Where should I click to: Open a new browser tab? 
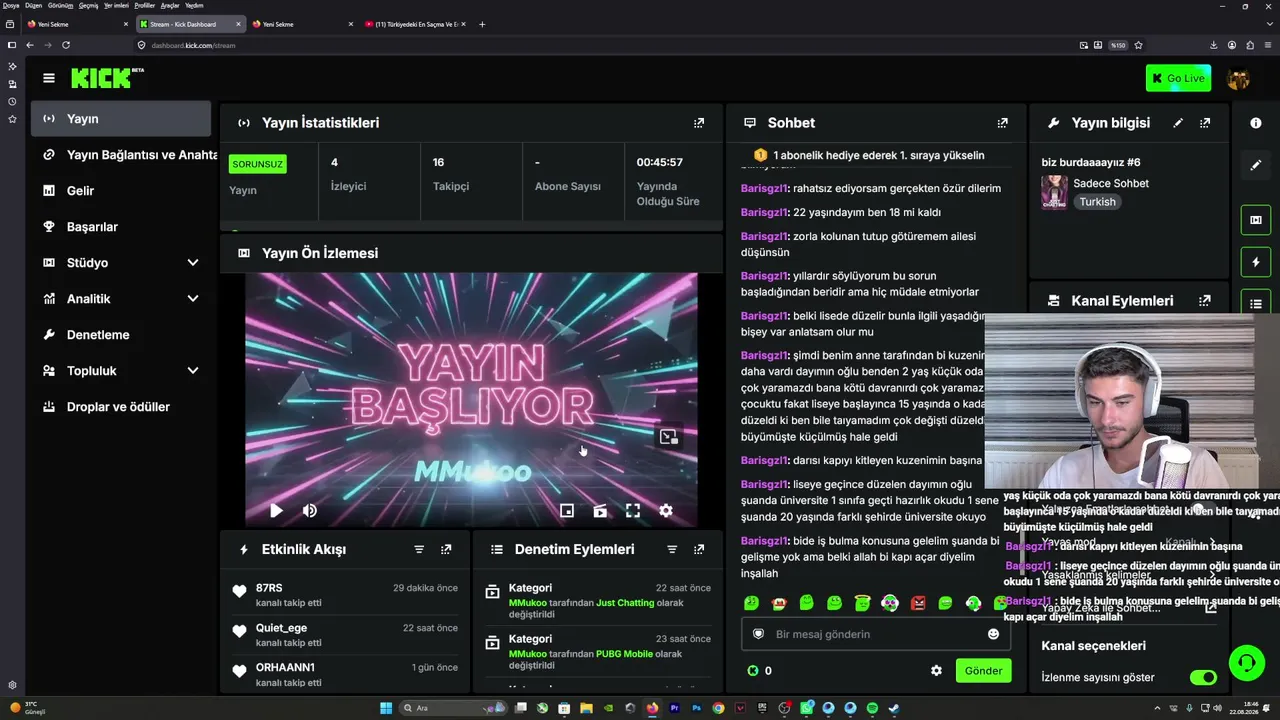(x=482, y=24)
